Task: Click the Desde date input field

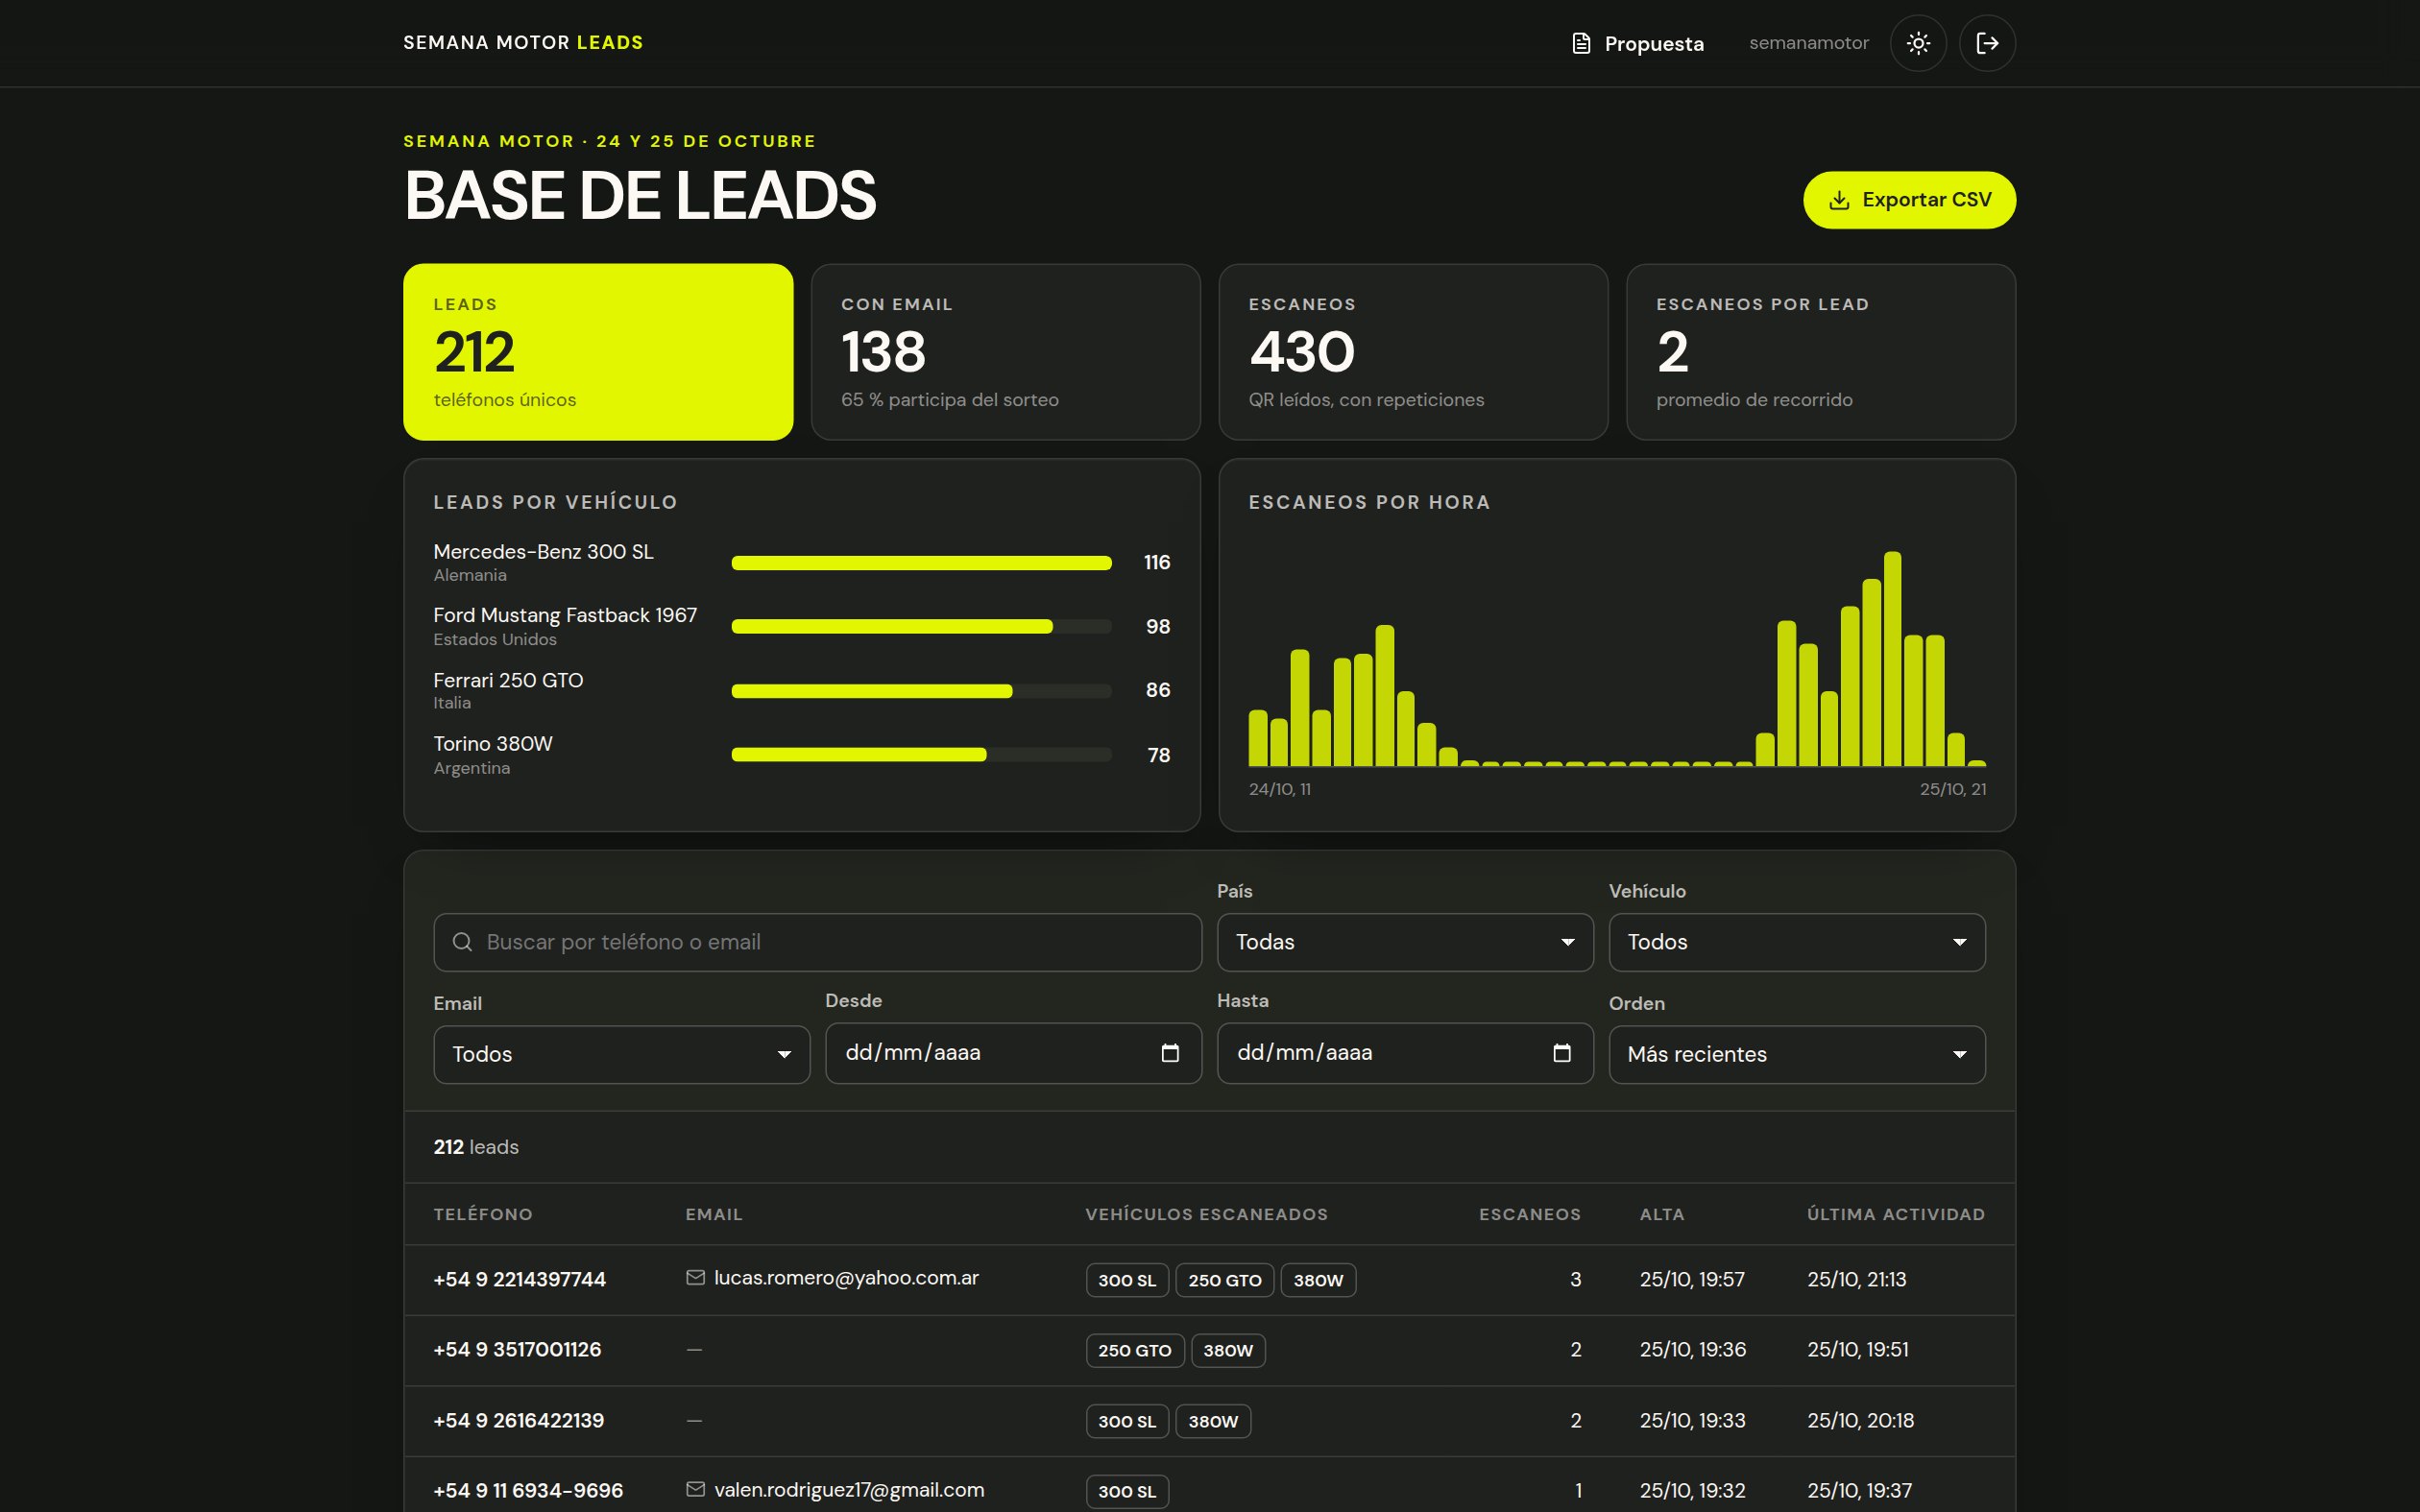Action: [1013, 1053]
